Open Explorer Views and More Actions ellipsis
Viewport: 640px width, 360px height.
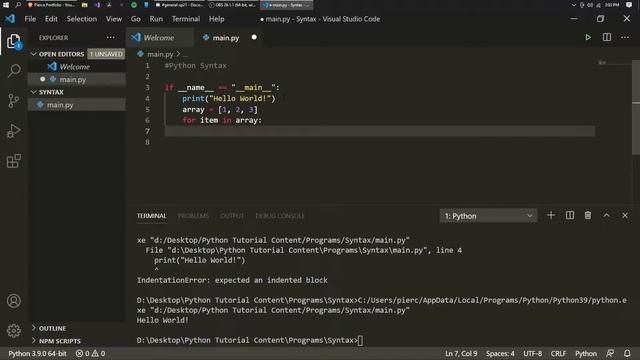111,38
